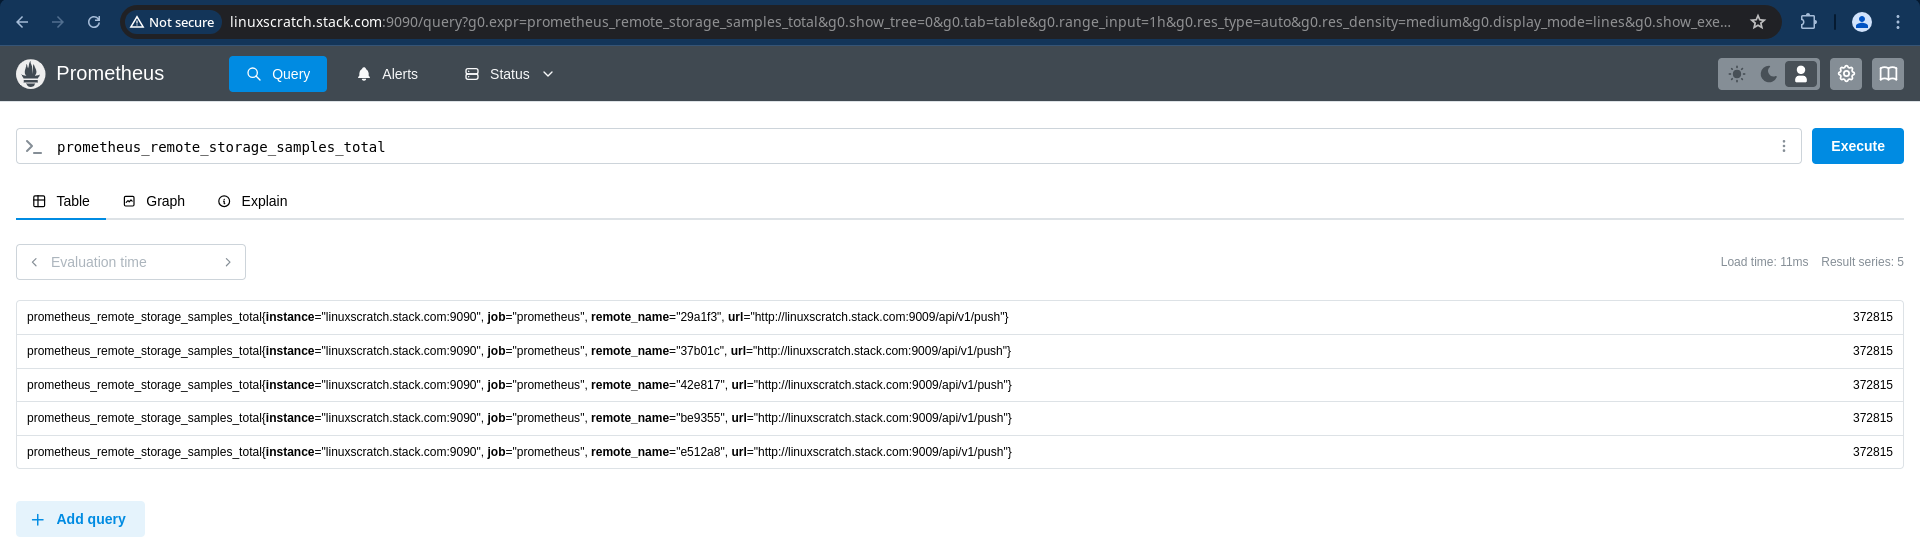Click the Prometheus title text
This screenshot has width=1920, height=555.
pos(110,73)
